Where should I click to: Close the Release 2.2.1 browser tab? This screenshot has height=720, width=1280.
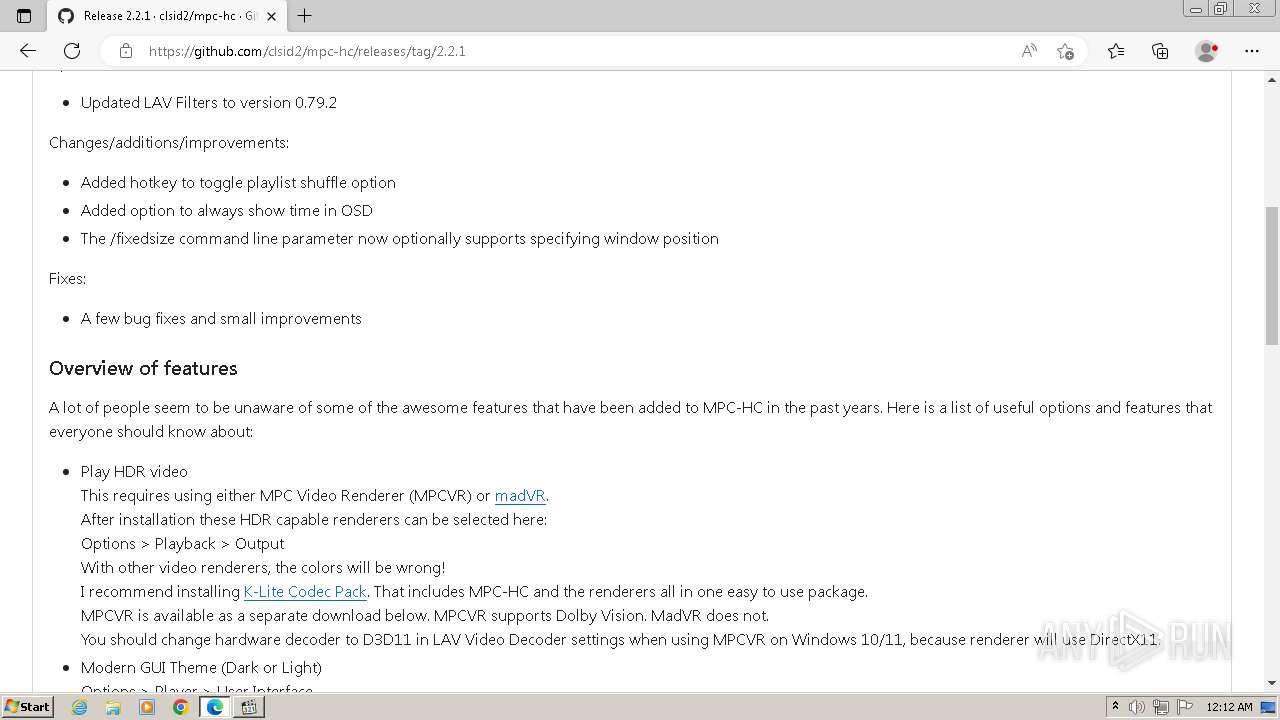click(x=271, y=16)
